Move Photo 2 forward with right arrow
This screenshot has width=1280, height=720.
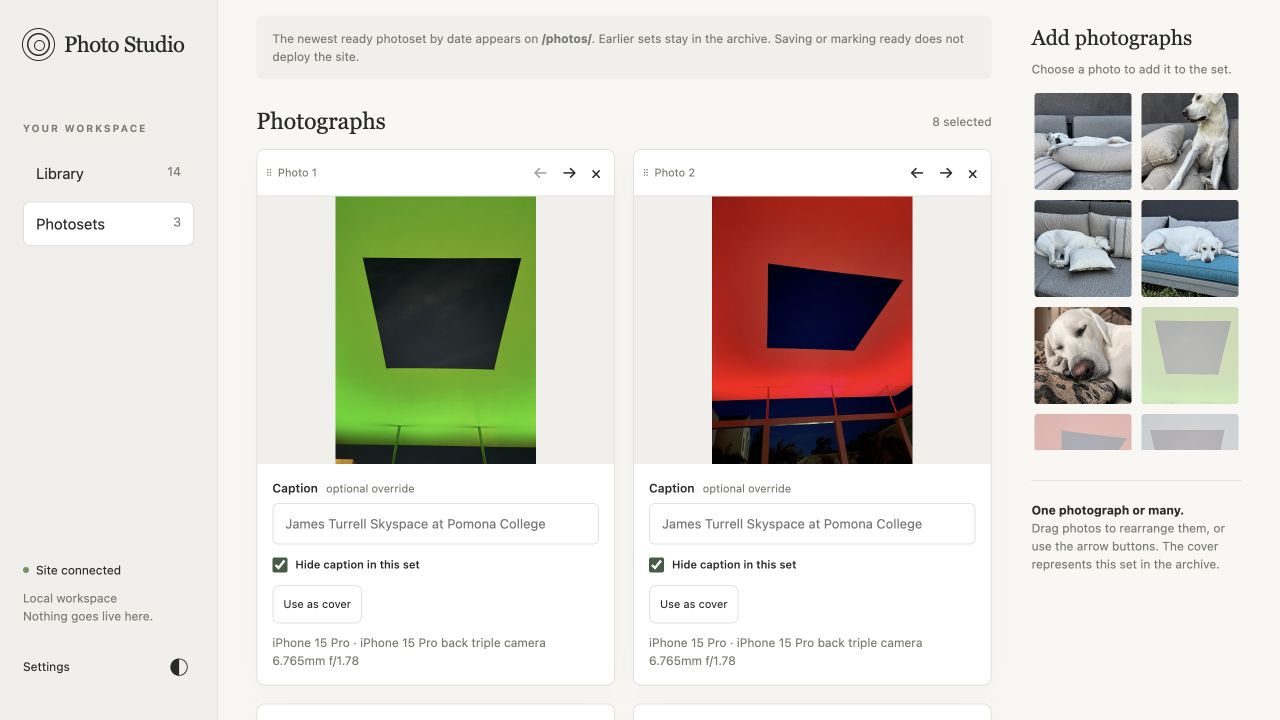[946, 173]
